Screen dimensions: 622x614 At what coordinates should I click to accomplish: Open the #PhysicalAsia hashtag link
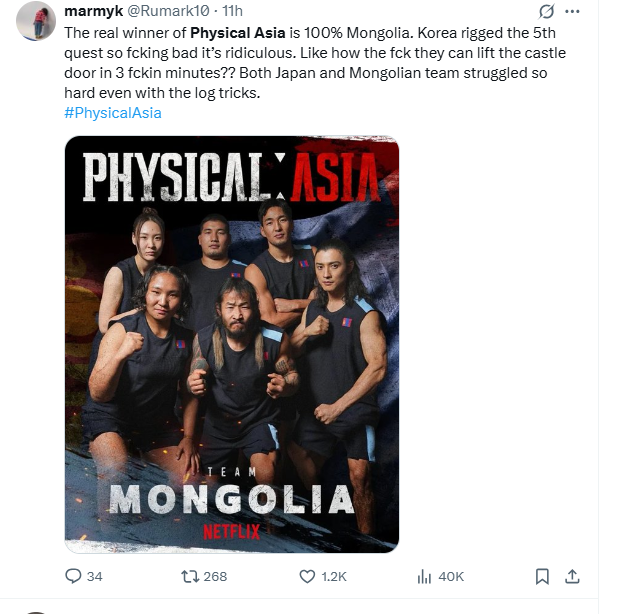113,113
